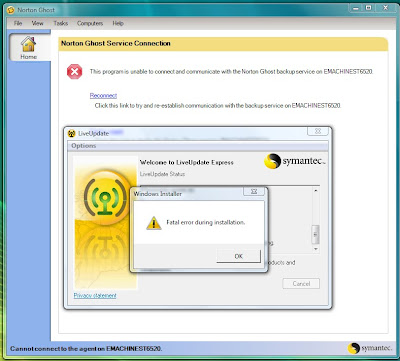400x361 pixels.
Task: Open the Tasks menu
Action: pyautogui.click(x=61, y=23)
